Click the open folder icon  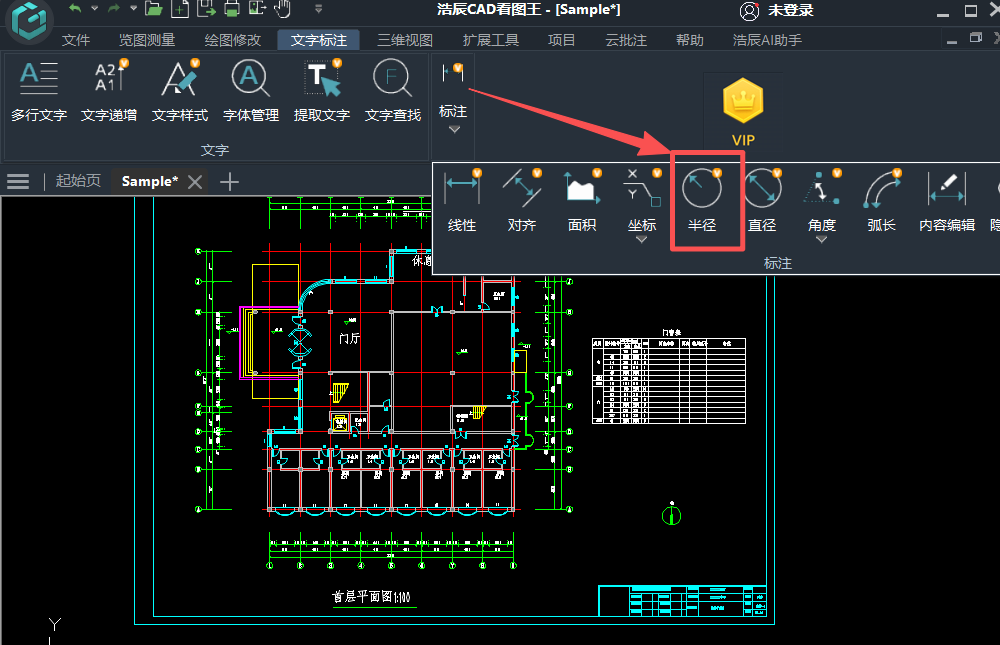[153, 8]
